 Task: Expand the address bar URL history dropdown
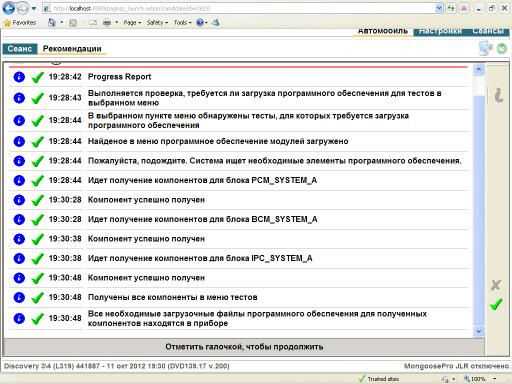click(x=439, y=8)
